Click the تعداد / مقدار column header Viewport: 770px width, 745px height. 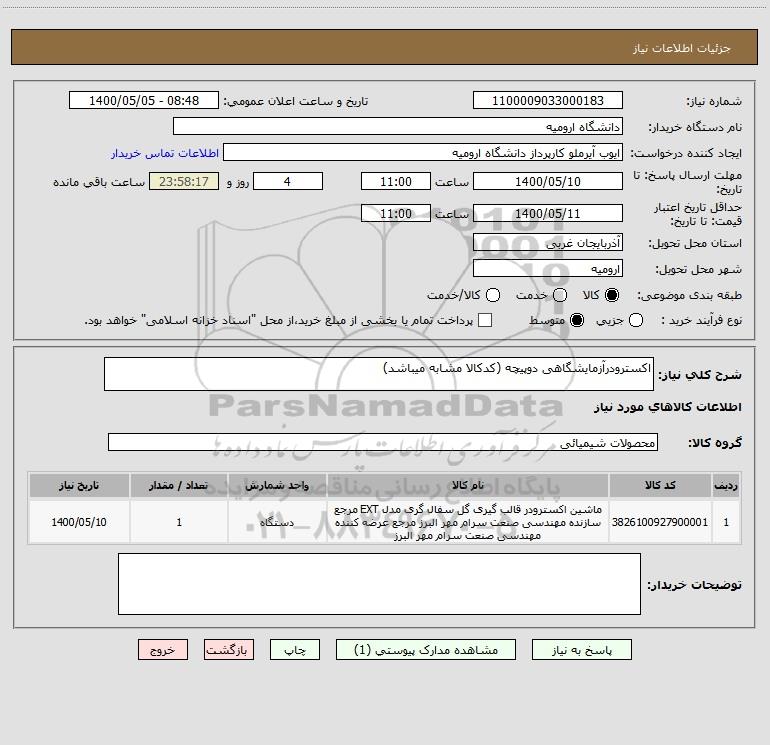tap(179, 486)
